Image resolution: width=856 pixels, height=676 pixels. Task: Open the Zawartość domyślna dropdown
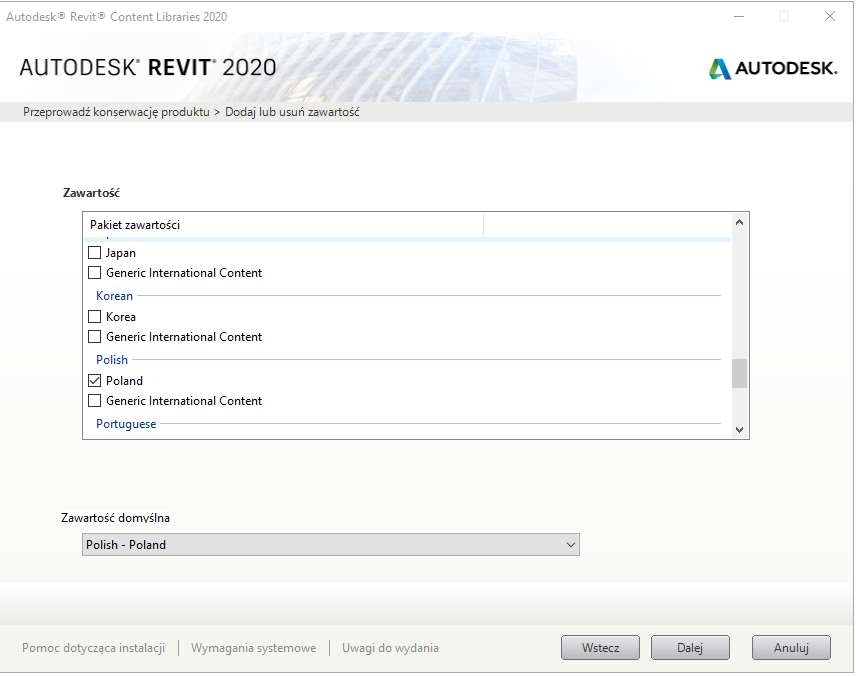pos(330,545)
